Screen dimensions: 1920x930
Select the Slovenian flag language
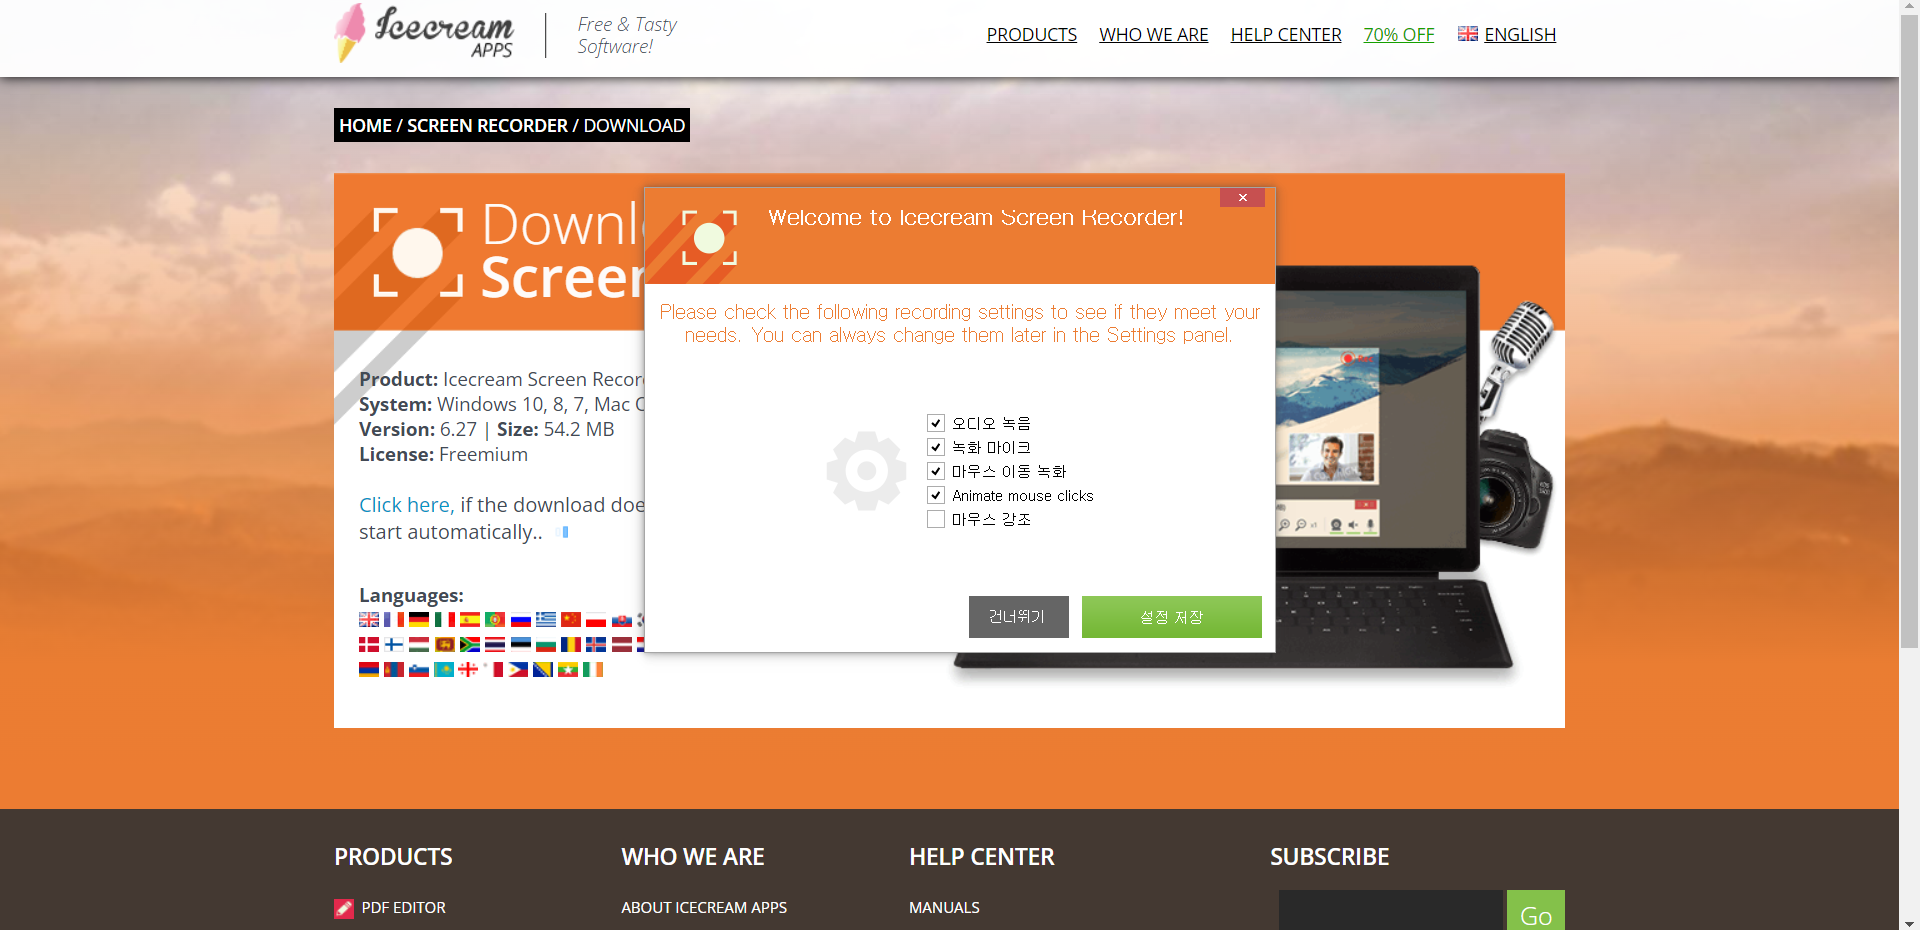(419, 669)
